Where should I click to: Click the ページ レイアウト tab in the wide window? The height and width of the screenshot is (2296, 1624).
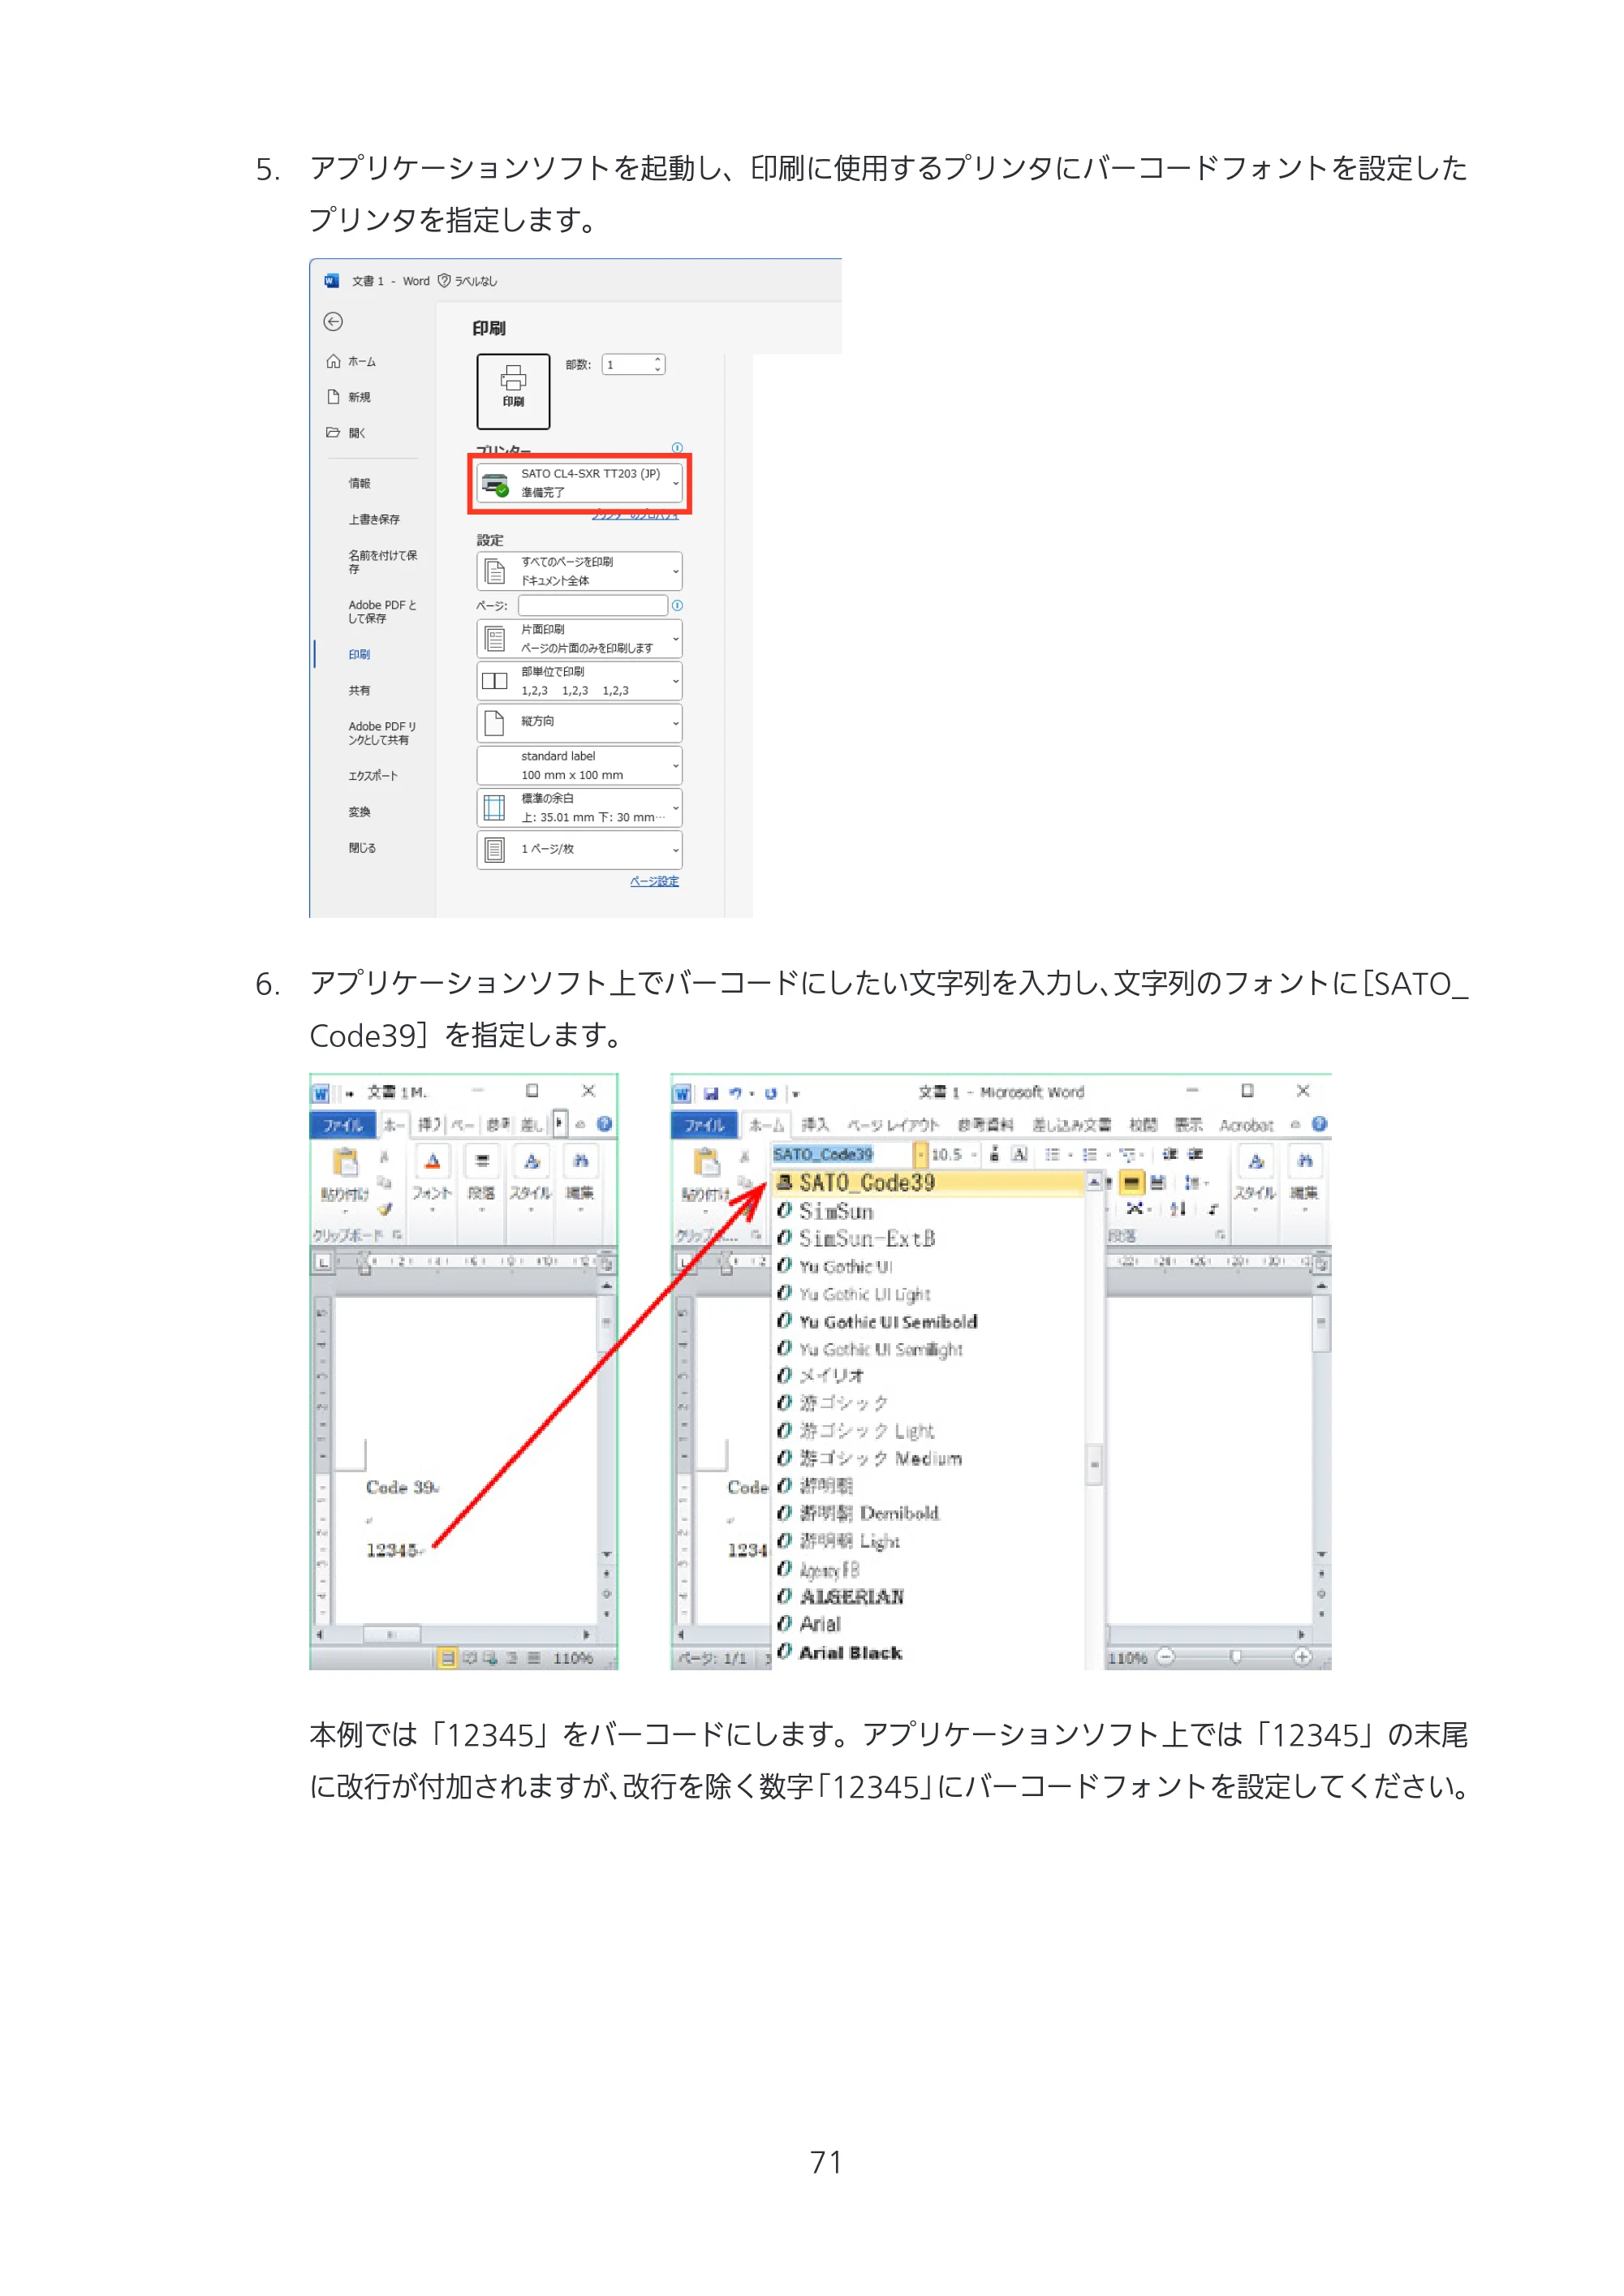pos(893,1125)
